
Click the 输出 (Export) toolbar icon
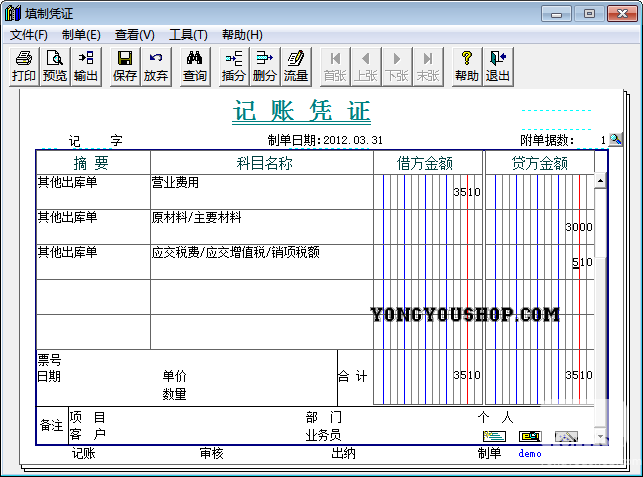point(86,66)
